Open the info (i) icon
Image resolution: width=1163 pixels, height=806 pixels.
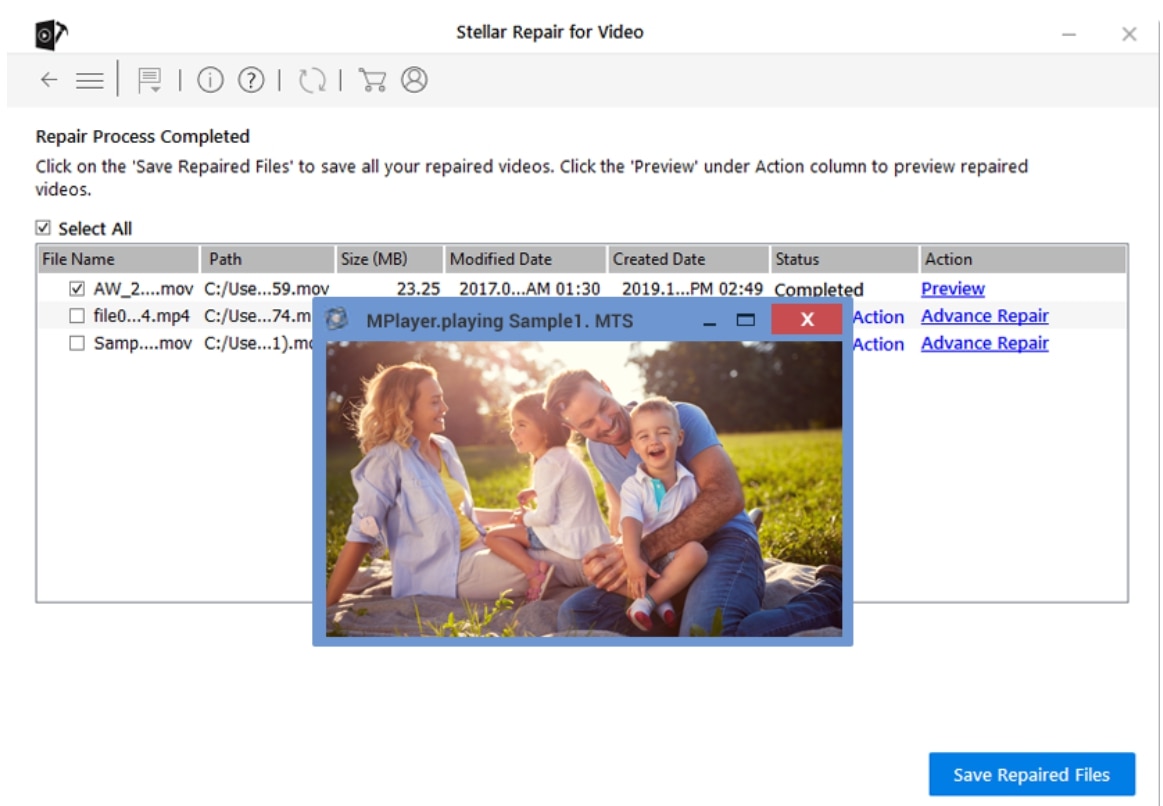point(210,79)
